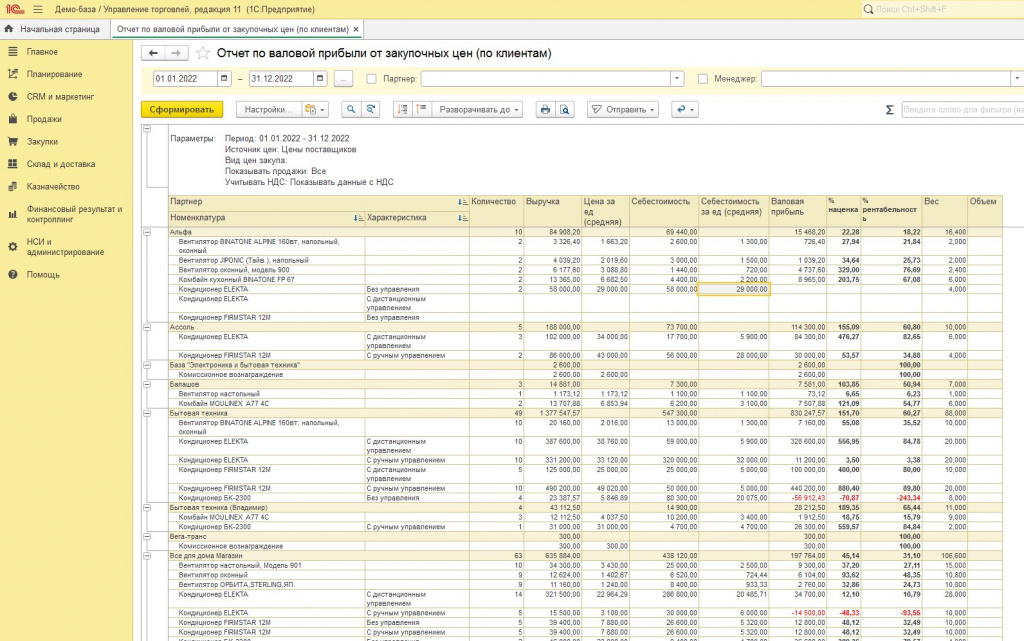Click the star icon to favorite the report

[203, 53]
